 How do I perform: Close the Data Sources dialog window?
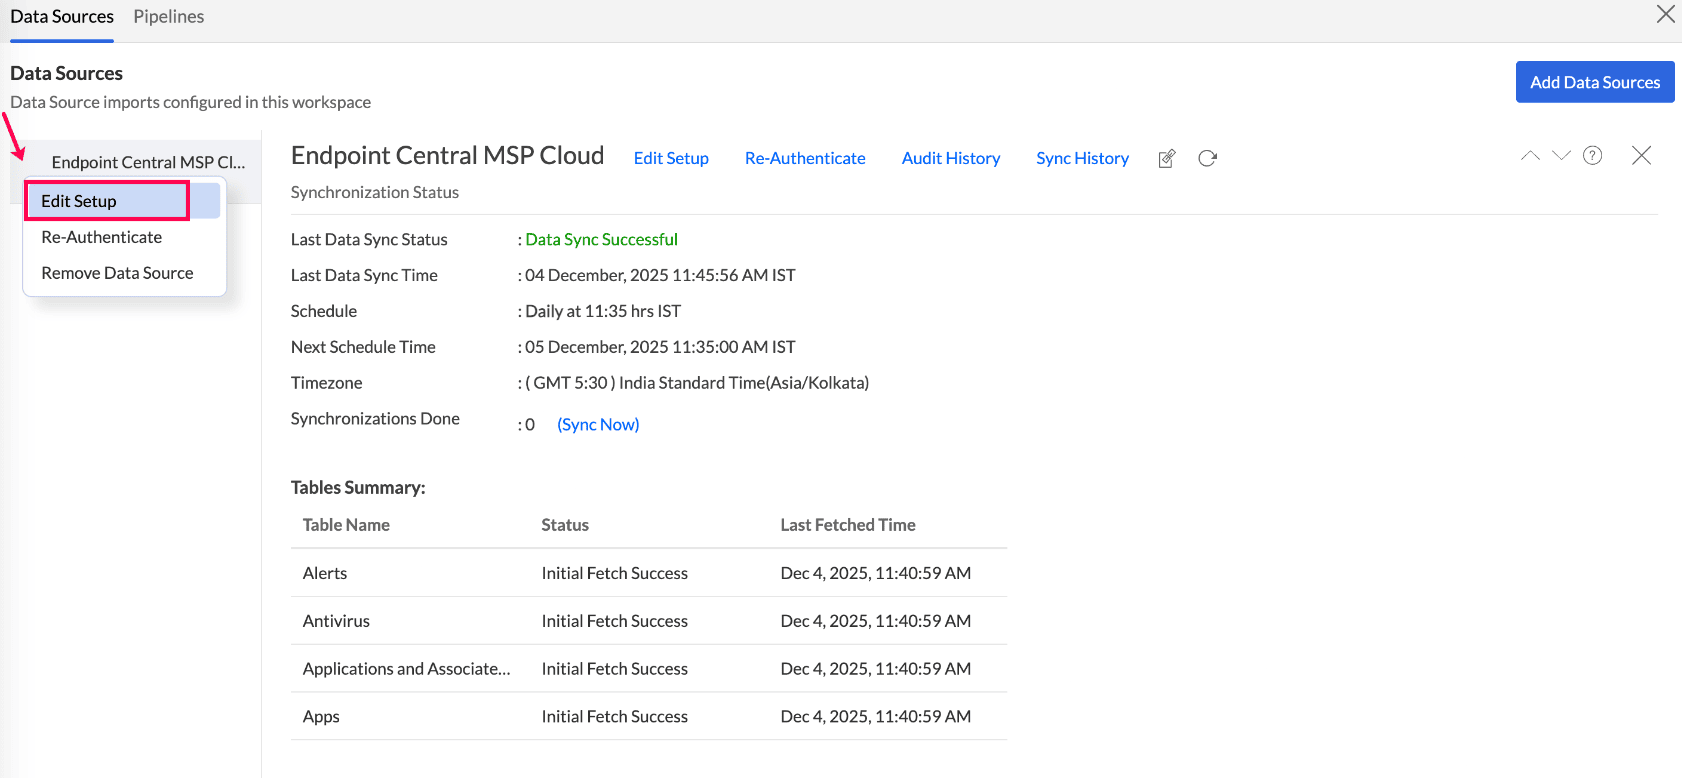tap(1665, 14)
